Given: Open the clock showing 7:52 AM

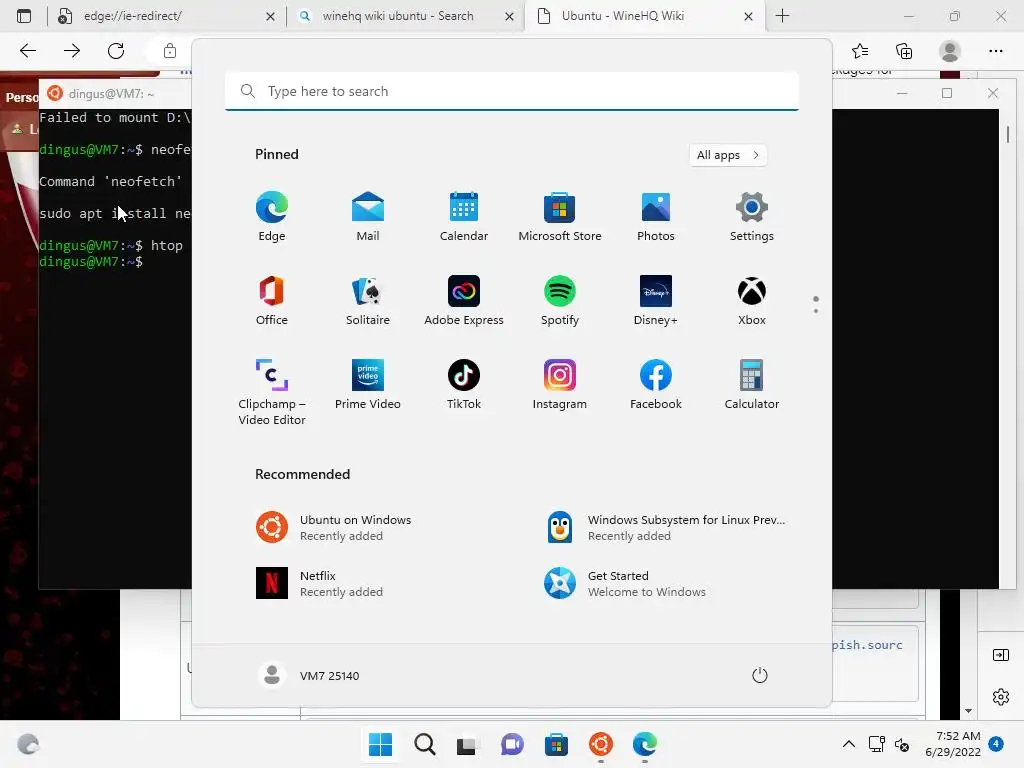Looking at the screenshot, I should tap(952, 744).
